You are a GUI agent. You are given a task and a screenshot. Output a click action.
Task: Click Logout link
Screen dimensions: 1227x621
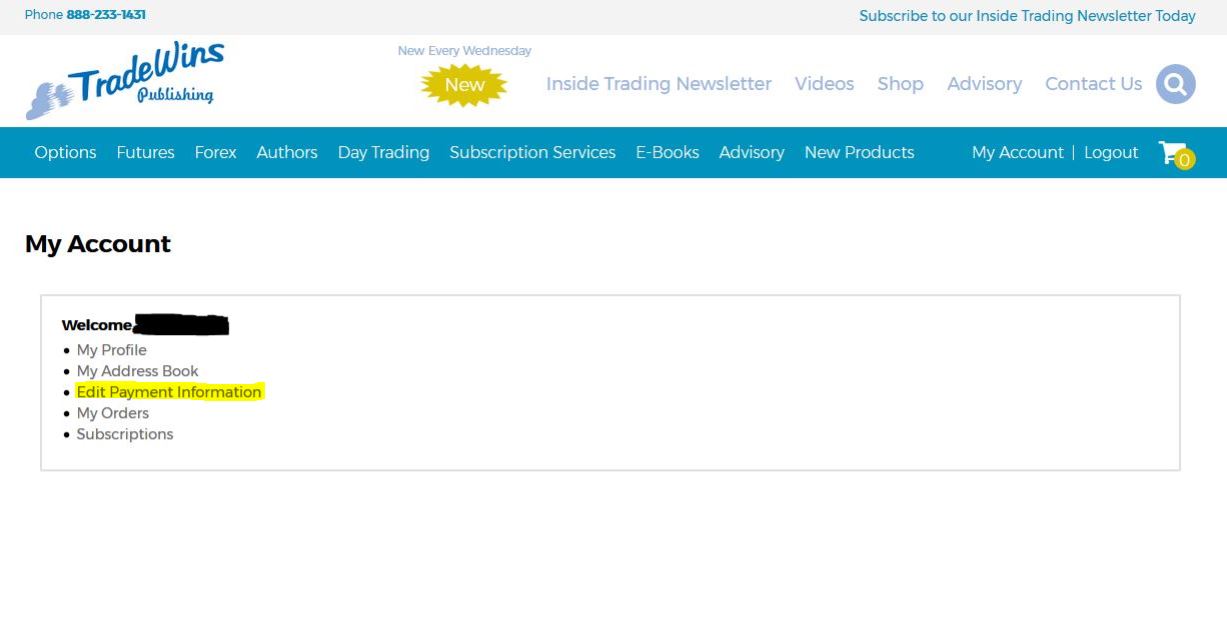(x=1111, y=152)
